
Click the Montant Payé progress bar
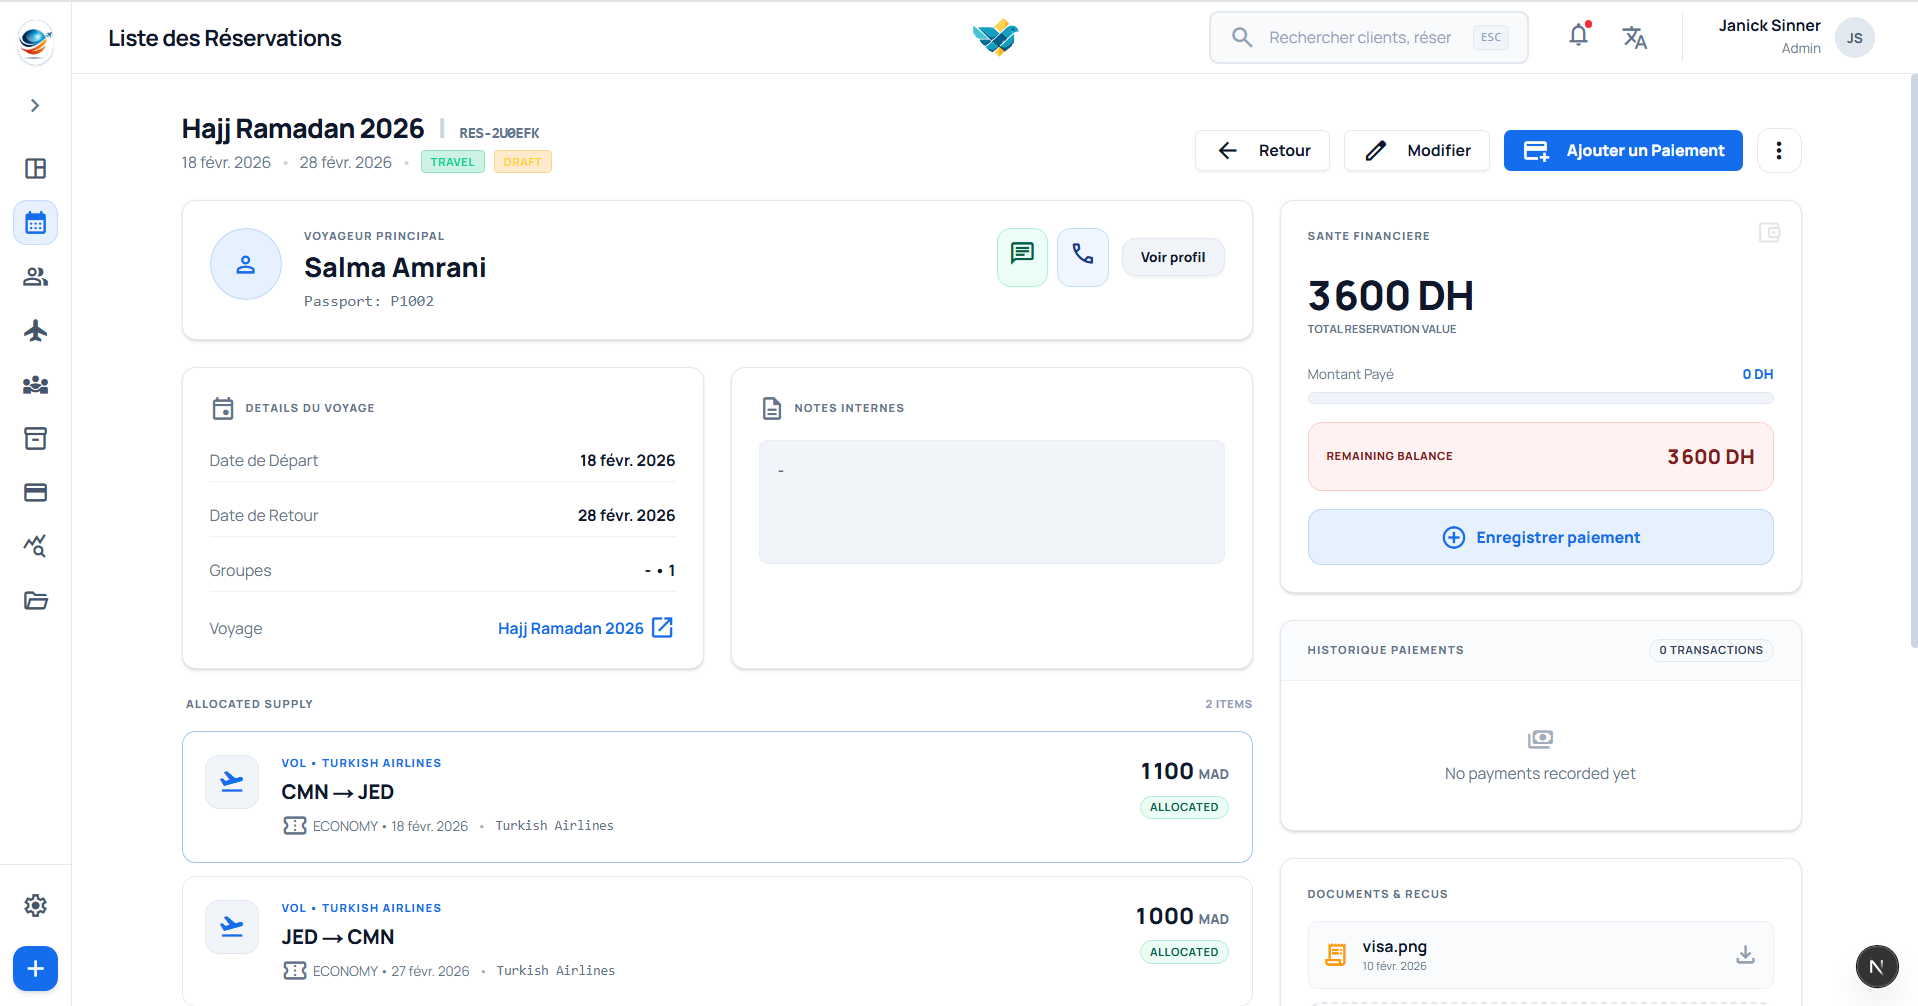point(1540,398)
